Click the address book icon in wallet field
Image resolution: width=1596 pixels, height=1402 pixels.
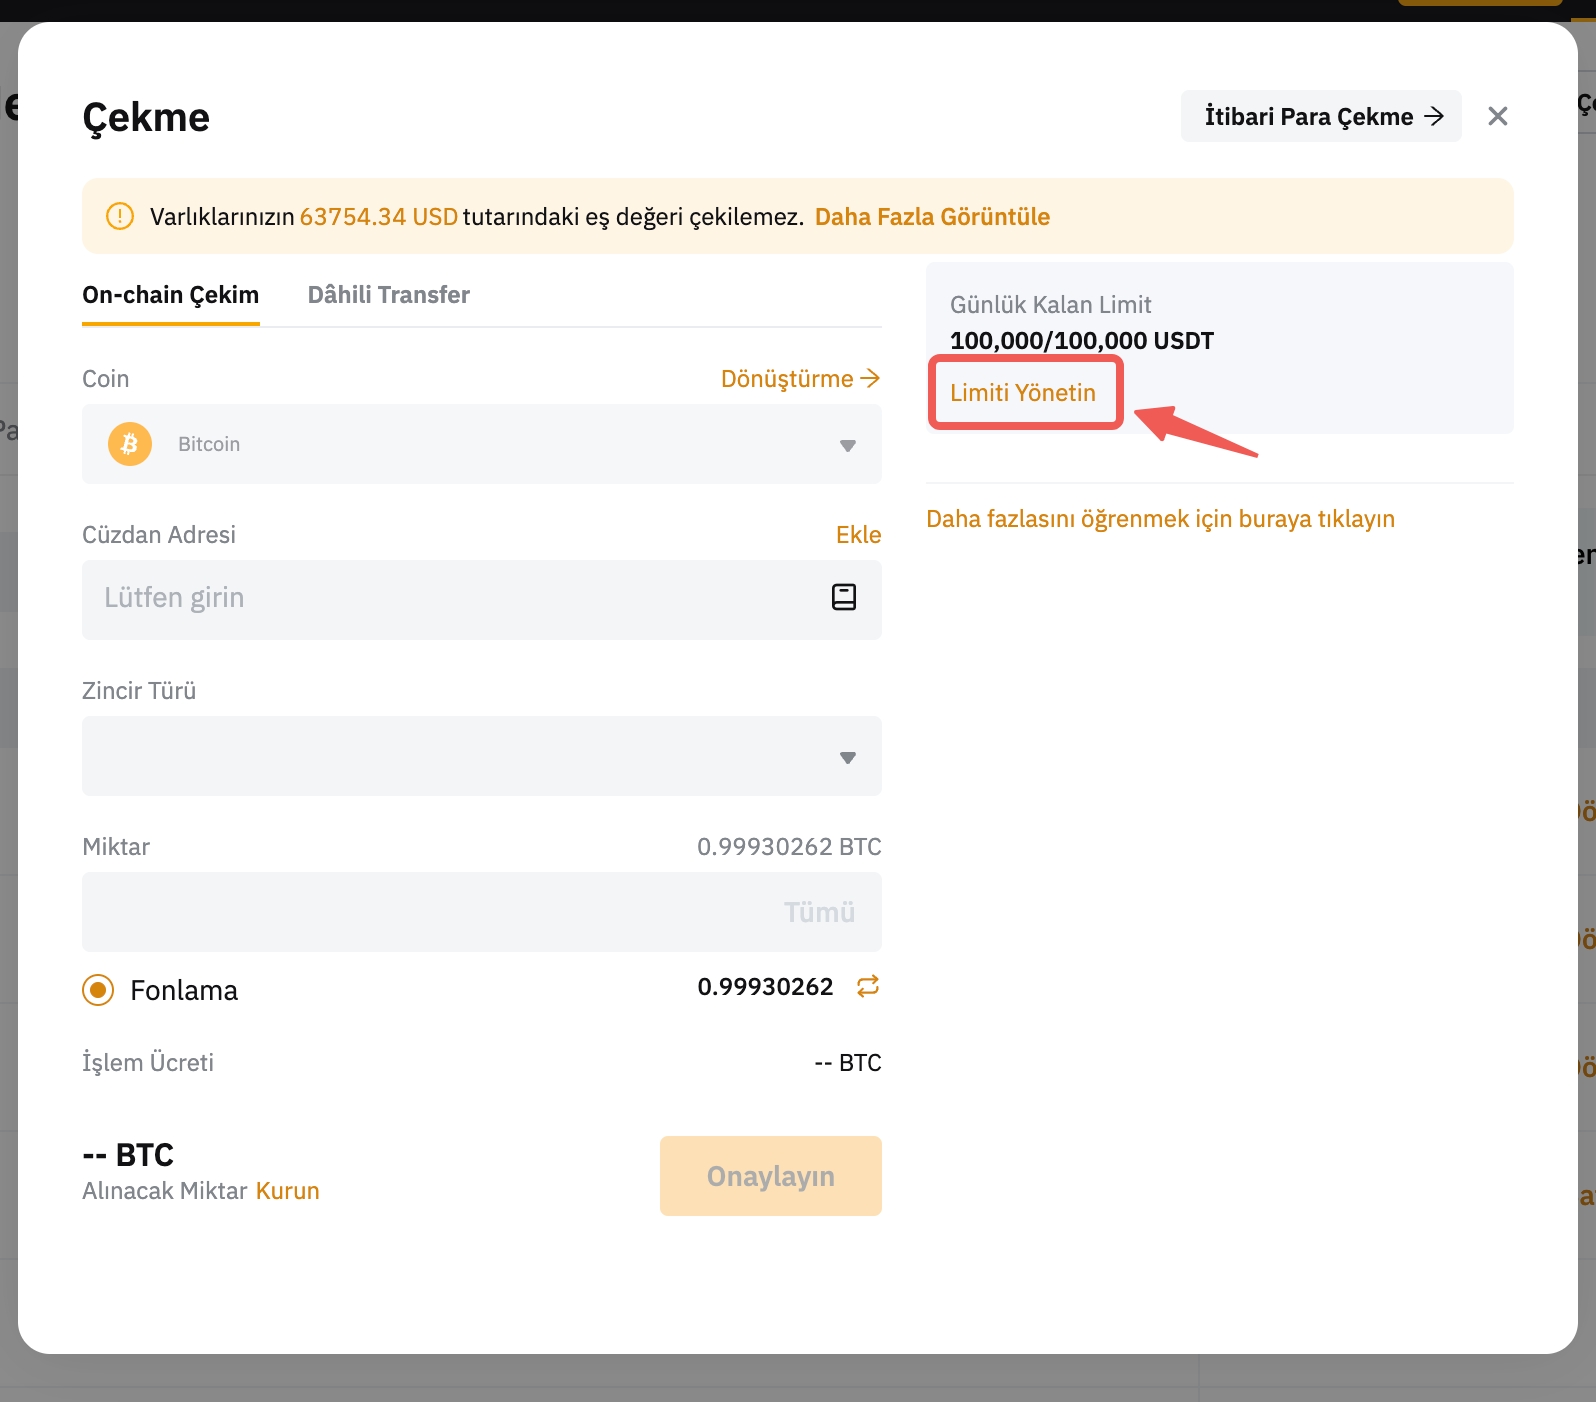844,597
